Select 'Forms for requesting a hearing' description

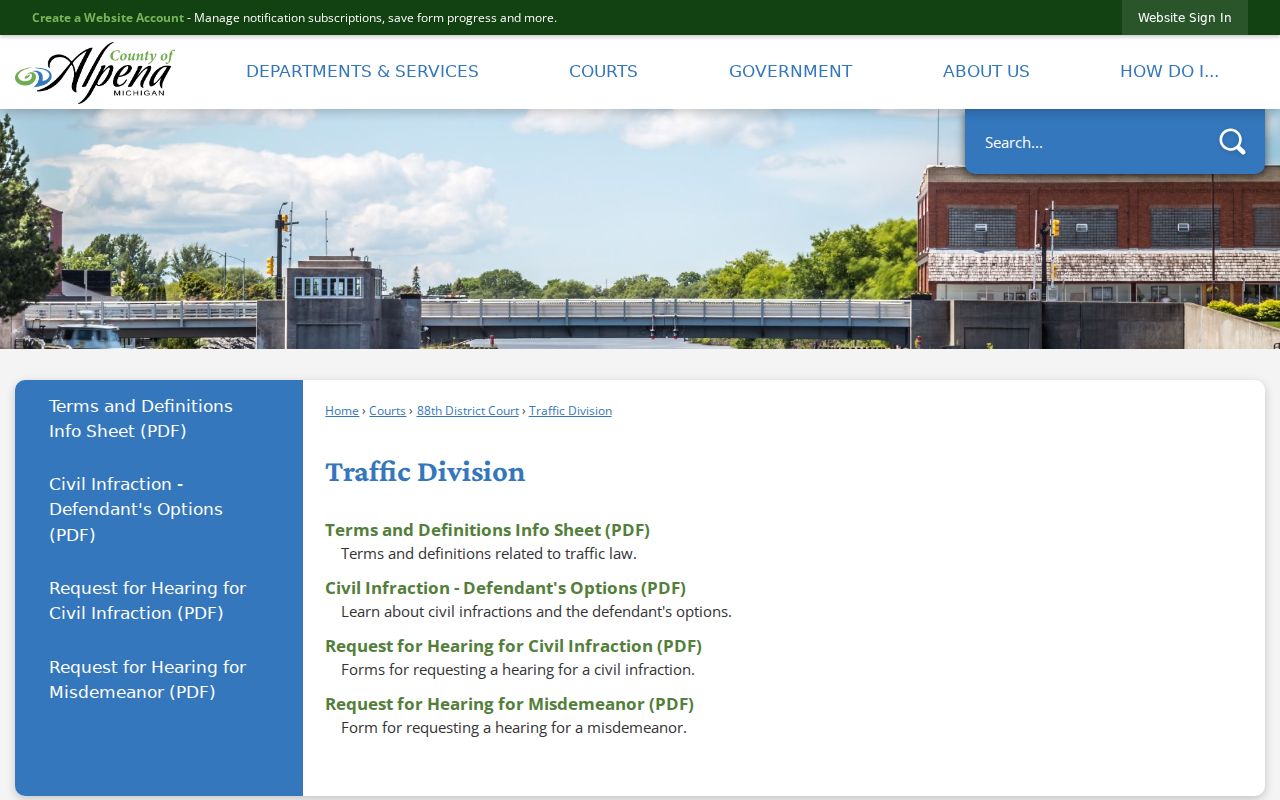(x=518, y=670)
